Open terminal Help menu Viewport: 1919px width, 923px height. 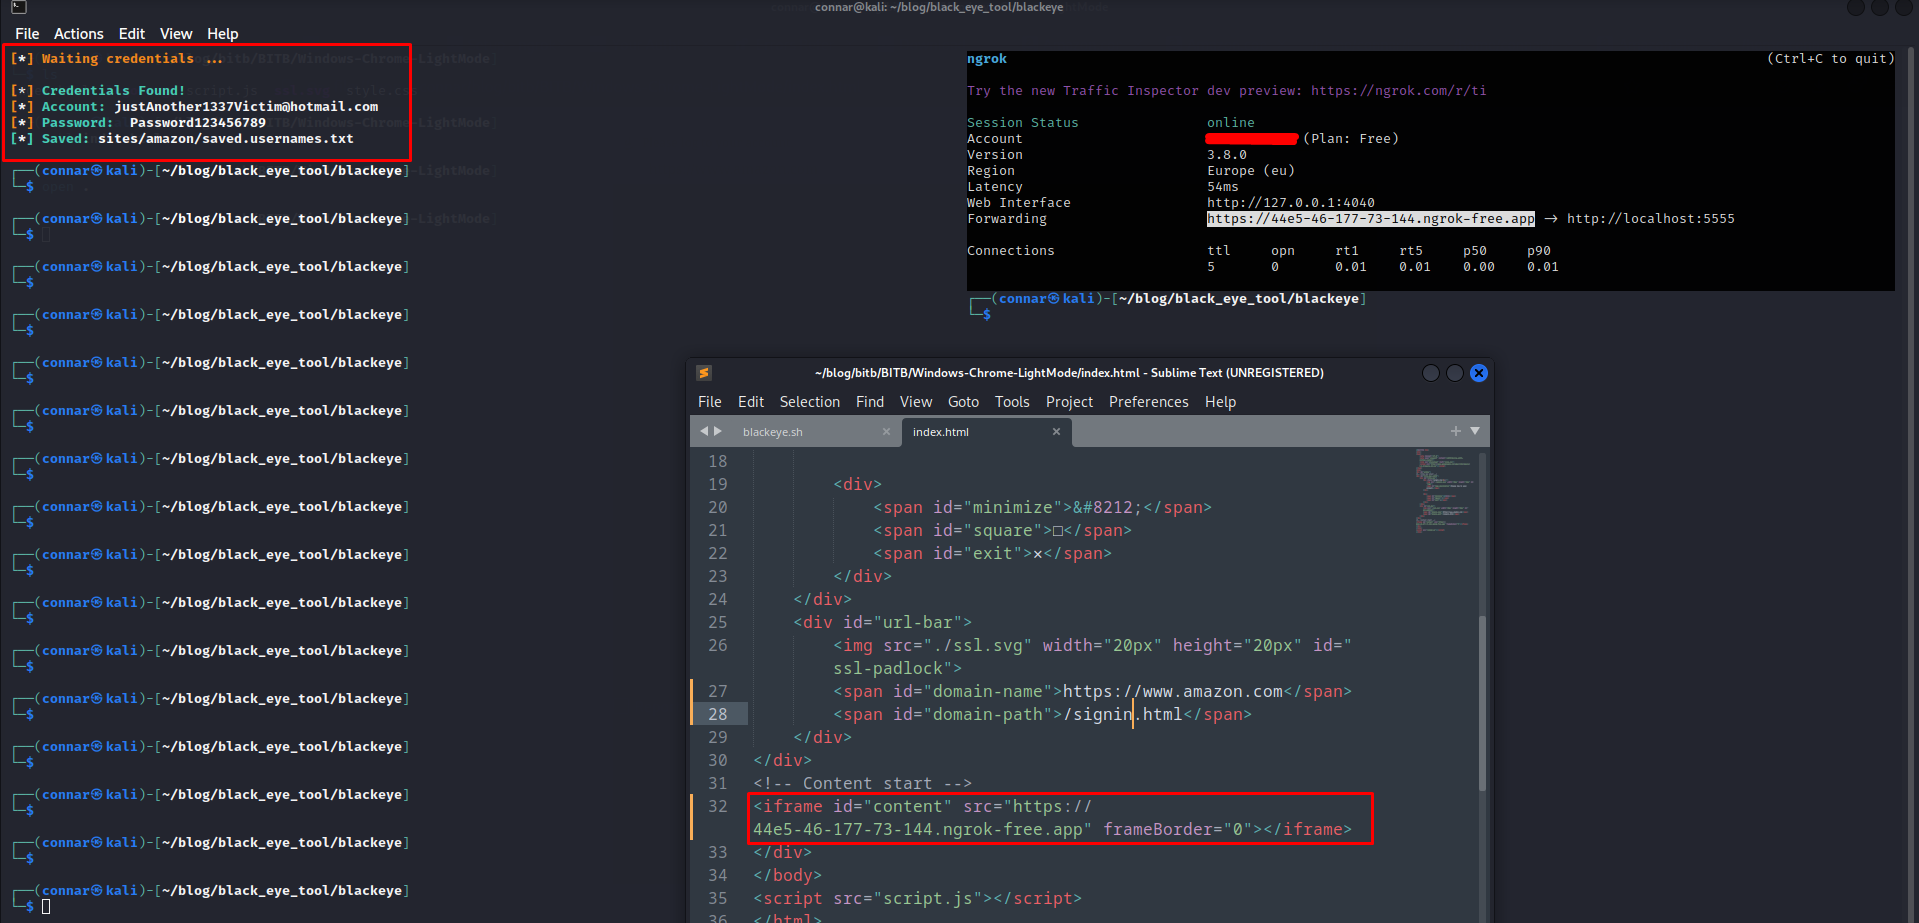tap(223, 34)
